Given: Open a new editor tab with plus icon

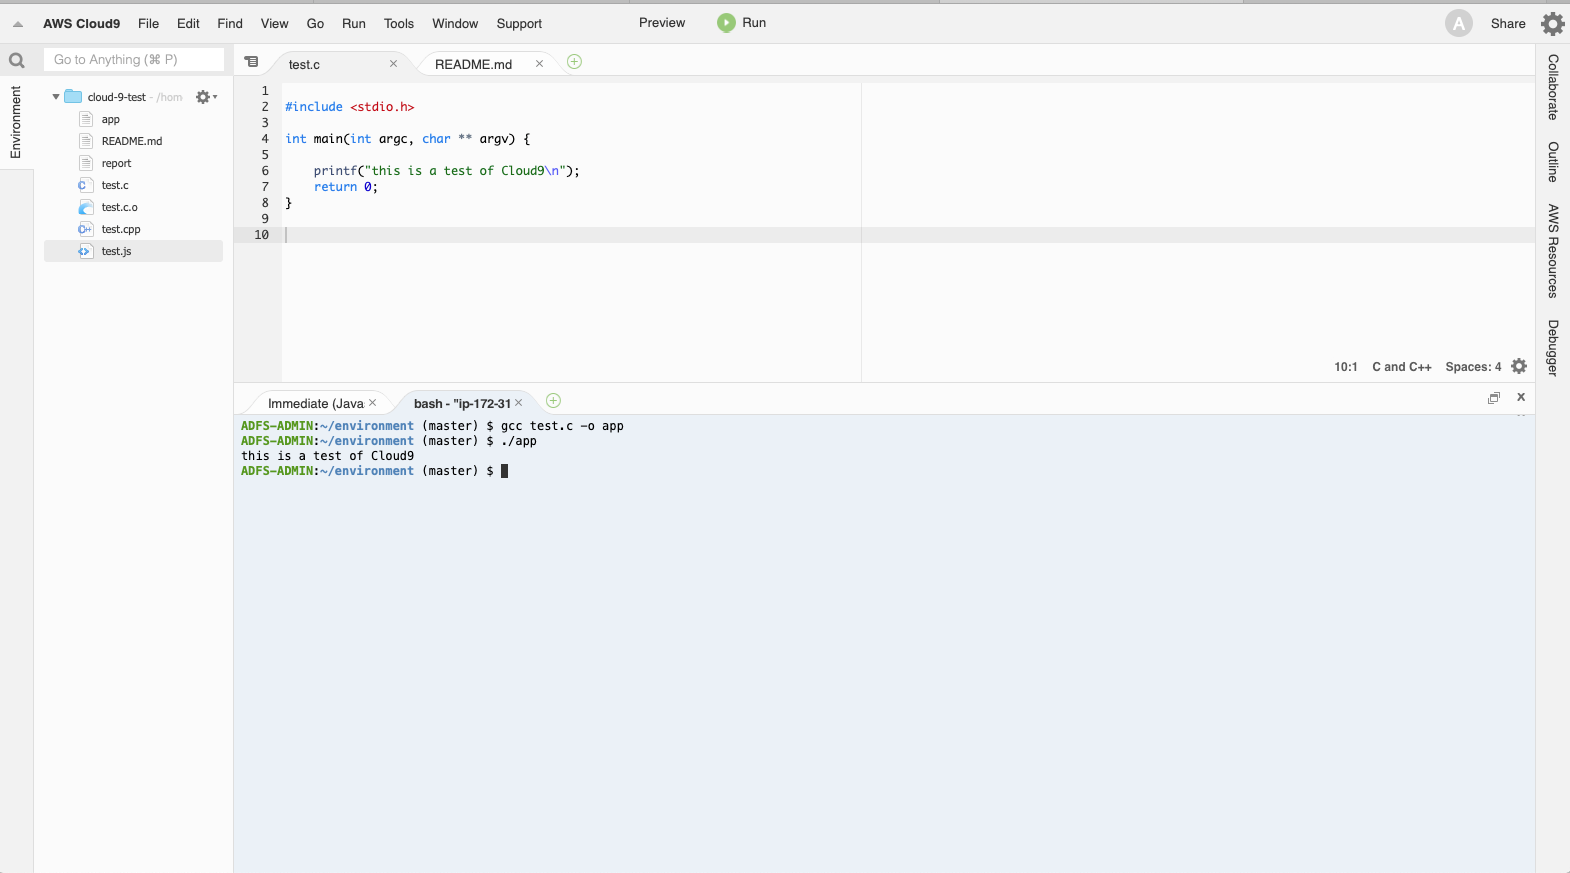Looking at the screenshot, I should pyautogui.click(x=574, y=62).
